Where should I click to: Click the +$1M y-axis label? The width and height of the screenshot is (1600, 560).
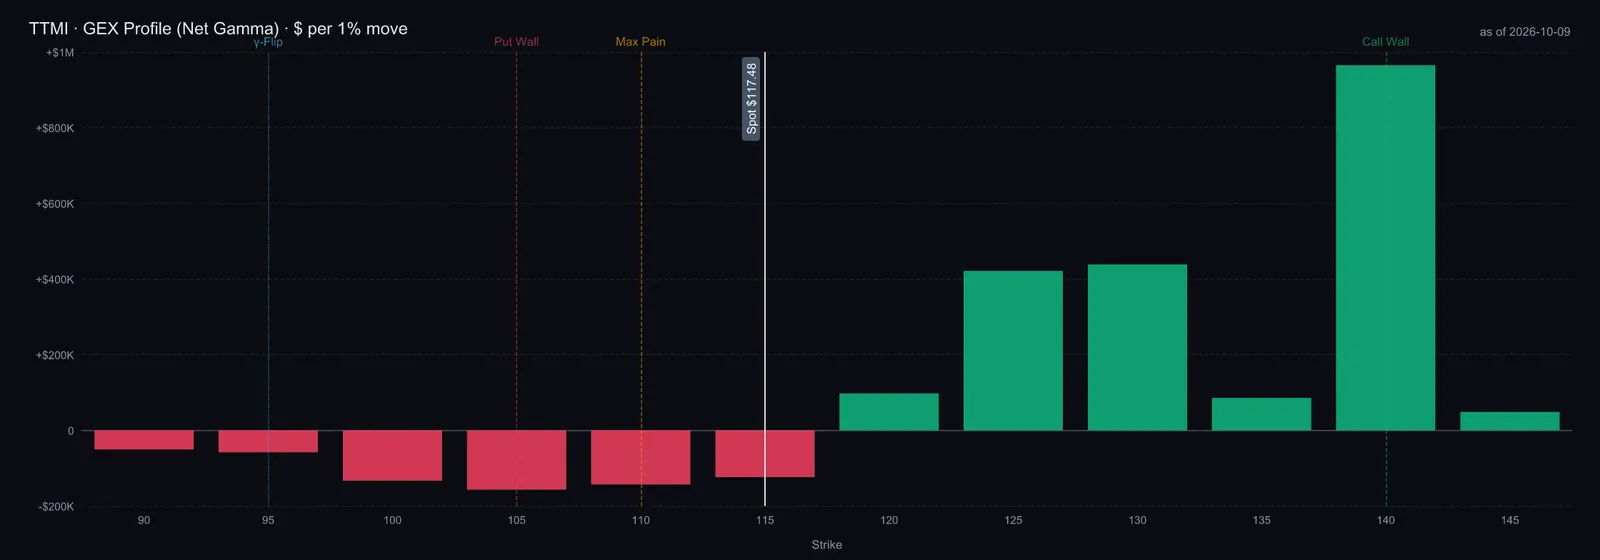pyautogui.click(x=60, y=52)
